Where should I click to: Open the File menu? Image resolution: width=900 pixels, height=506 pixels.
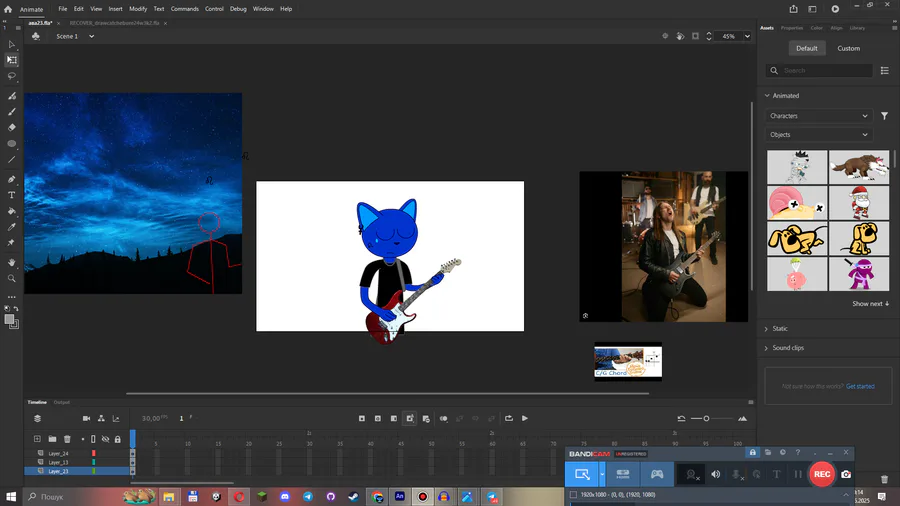63,9
